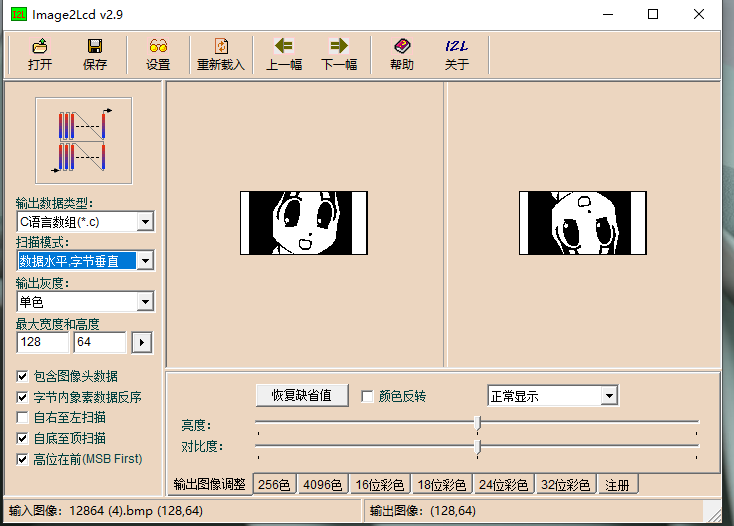
Task: Click the 输入图像 status bar text
Action: (x=106, y=511)
